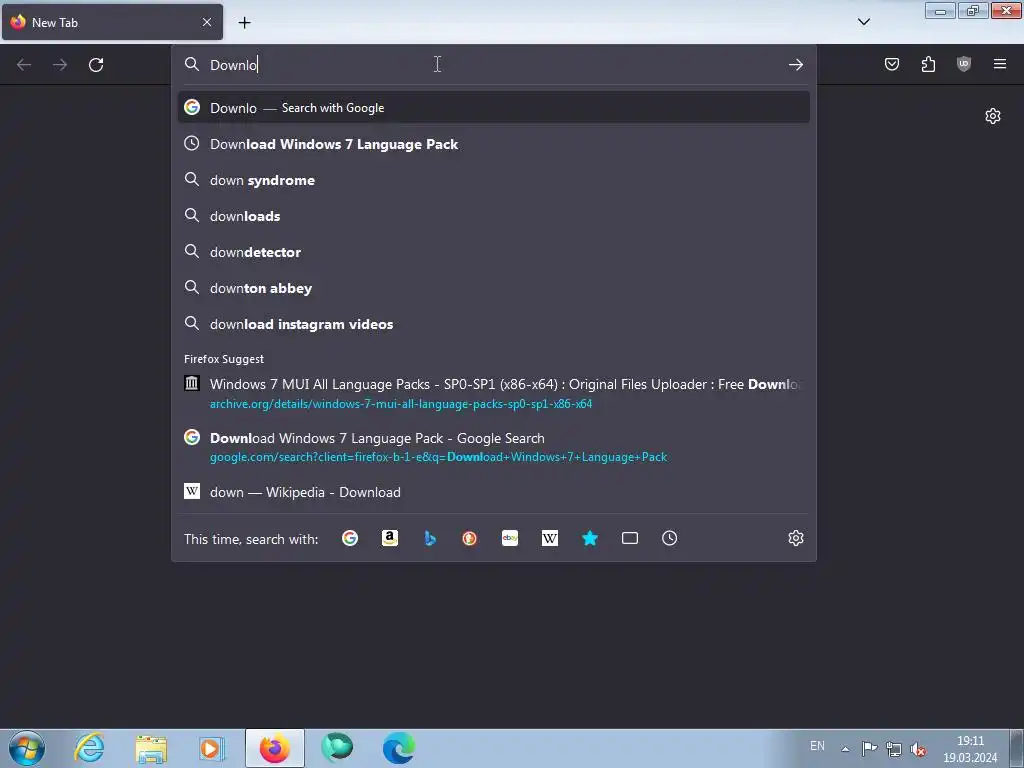1024x768 pixels.
Task: Search history with the clock icon
Action: (x=669, y=538)
